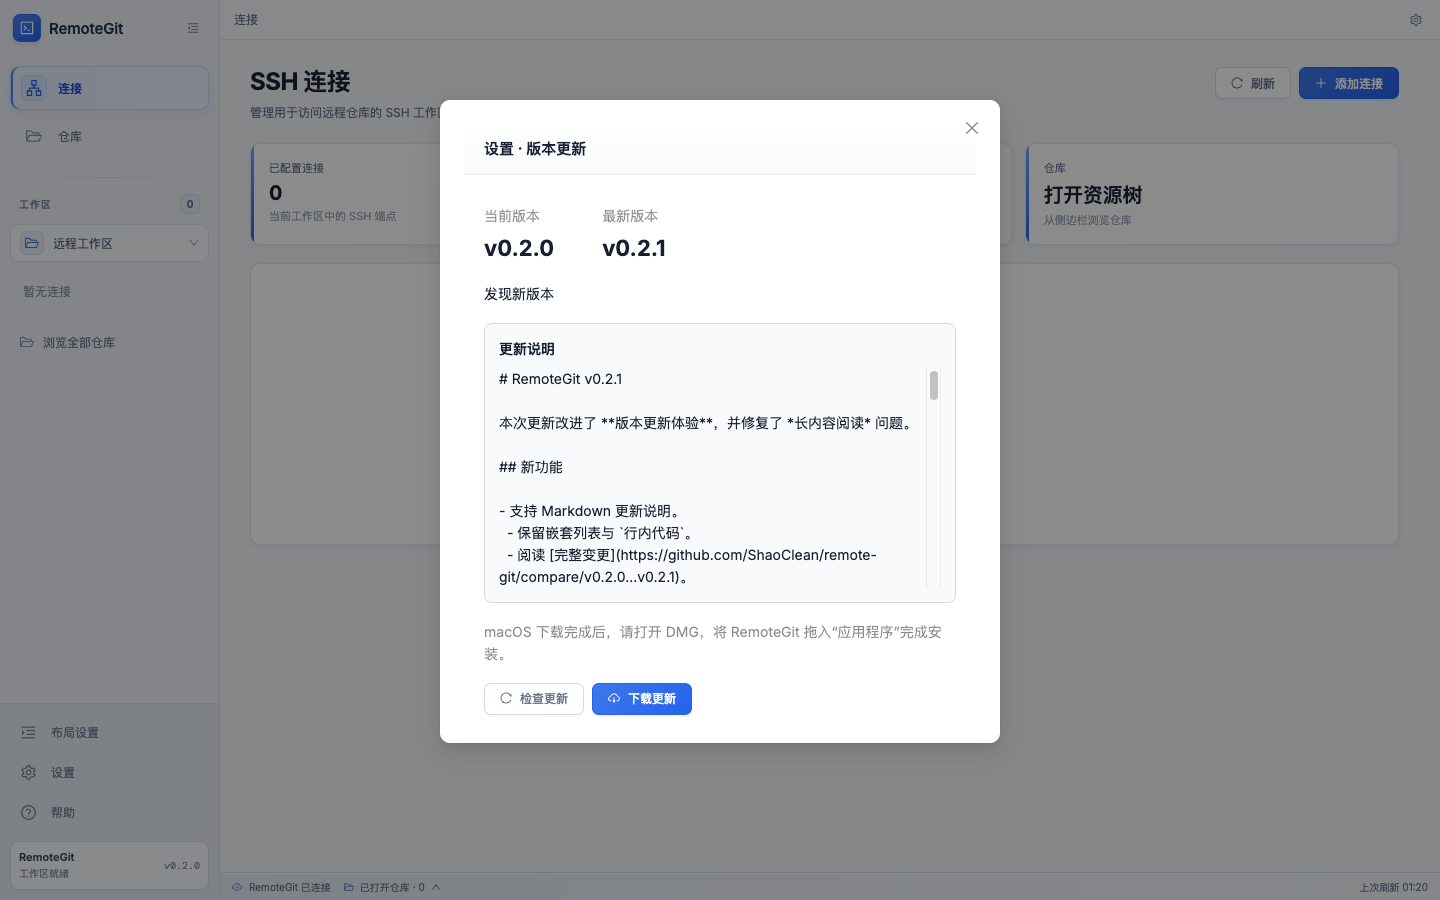1440x900 pixels.
Task: Collapse the sidebar with the toggle icon
Action: click(193, 28)
